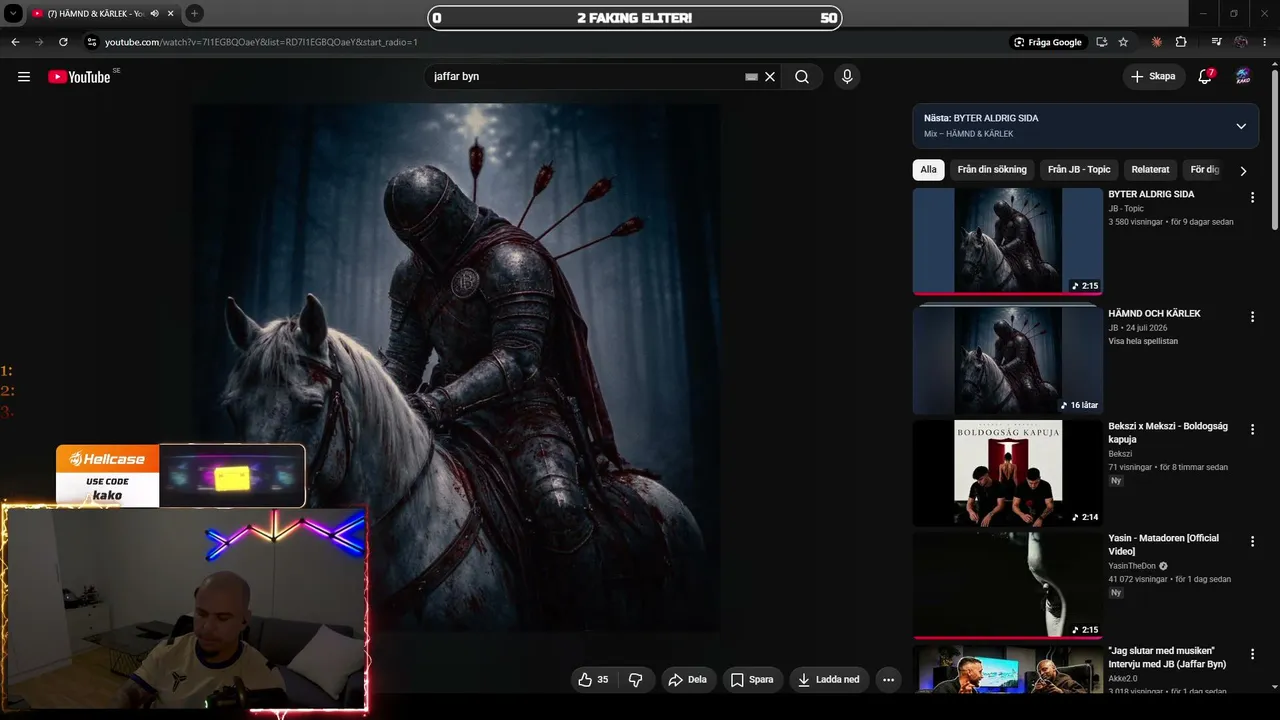Clear the search field with the X
This screenshot has height=720, width=1280.
[770, 77]
